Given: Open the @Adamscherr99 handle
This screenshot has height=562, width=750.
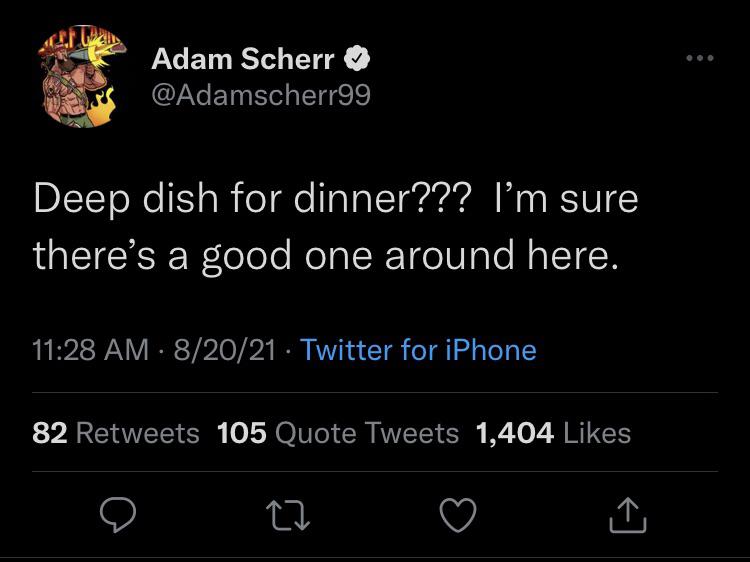Looking at the screenshot, I should 260,95.
